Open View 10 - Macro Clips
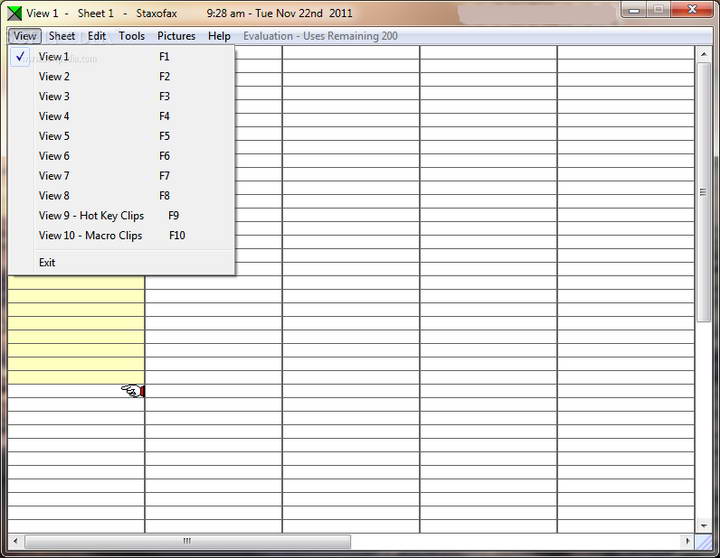The height and width of the screenshot is (558, 720). click(x=122, y=235)
